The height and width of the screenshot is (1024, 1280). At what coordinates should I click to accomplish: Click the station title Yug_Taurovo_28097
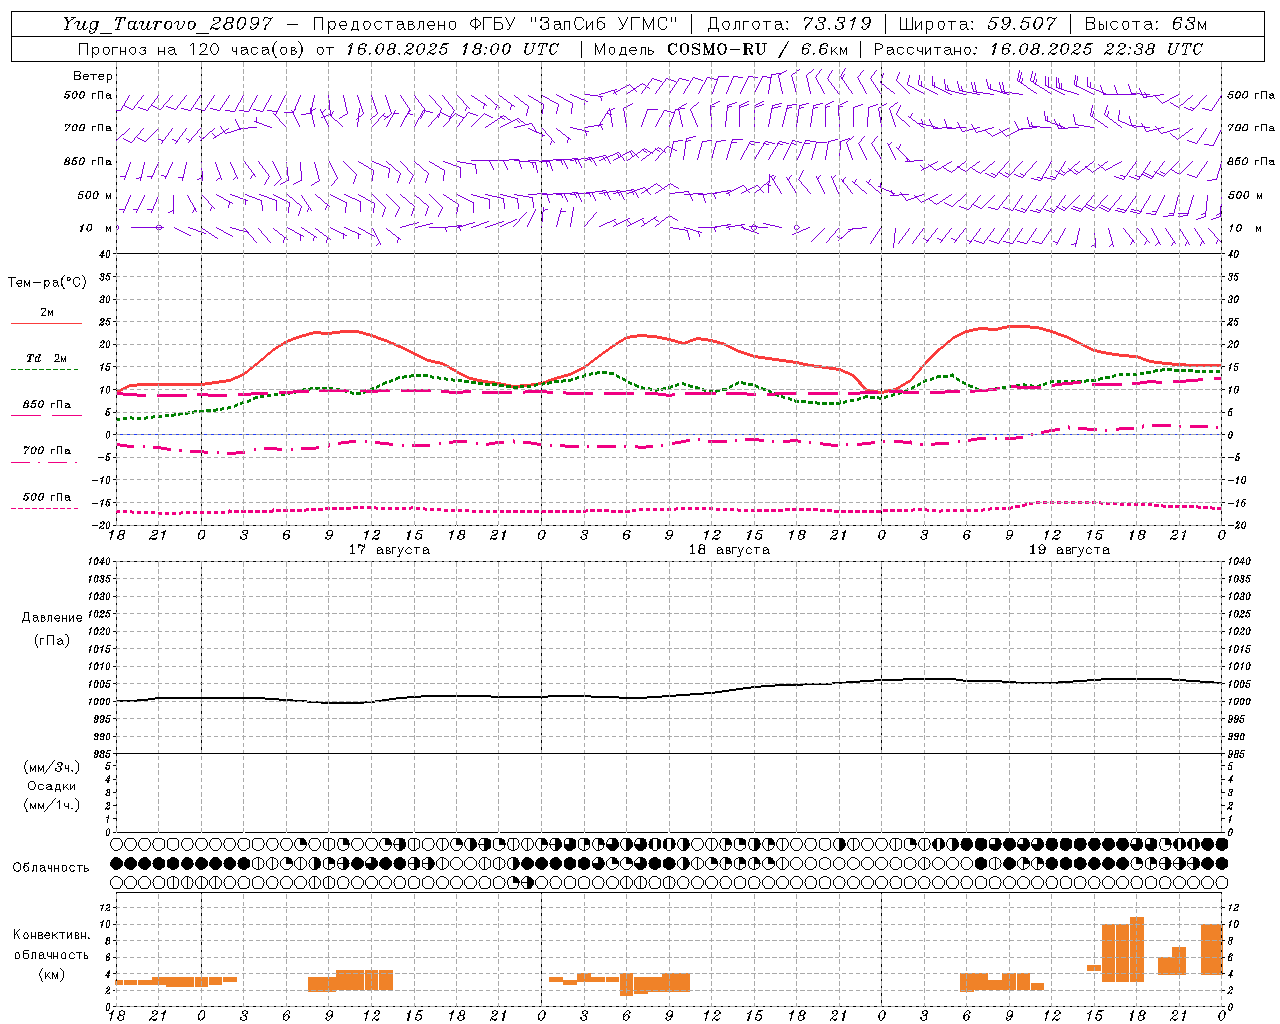point(167,24)
